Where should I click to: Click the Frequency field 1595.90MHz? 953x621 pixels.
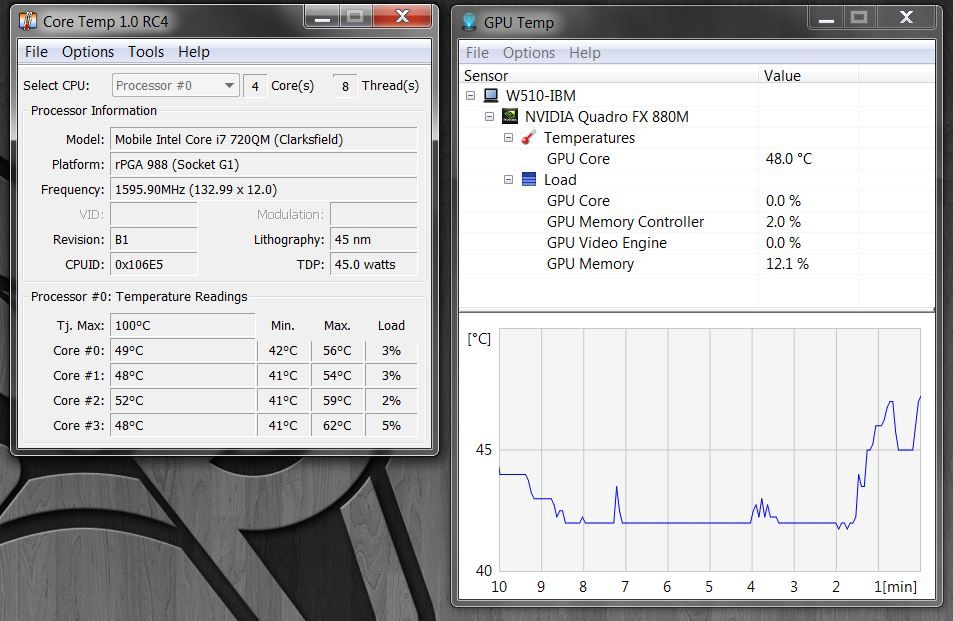click(263, 189)
